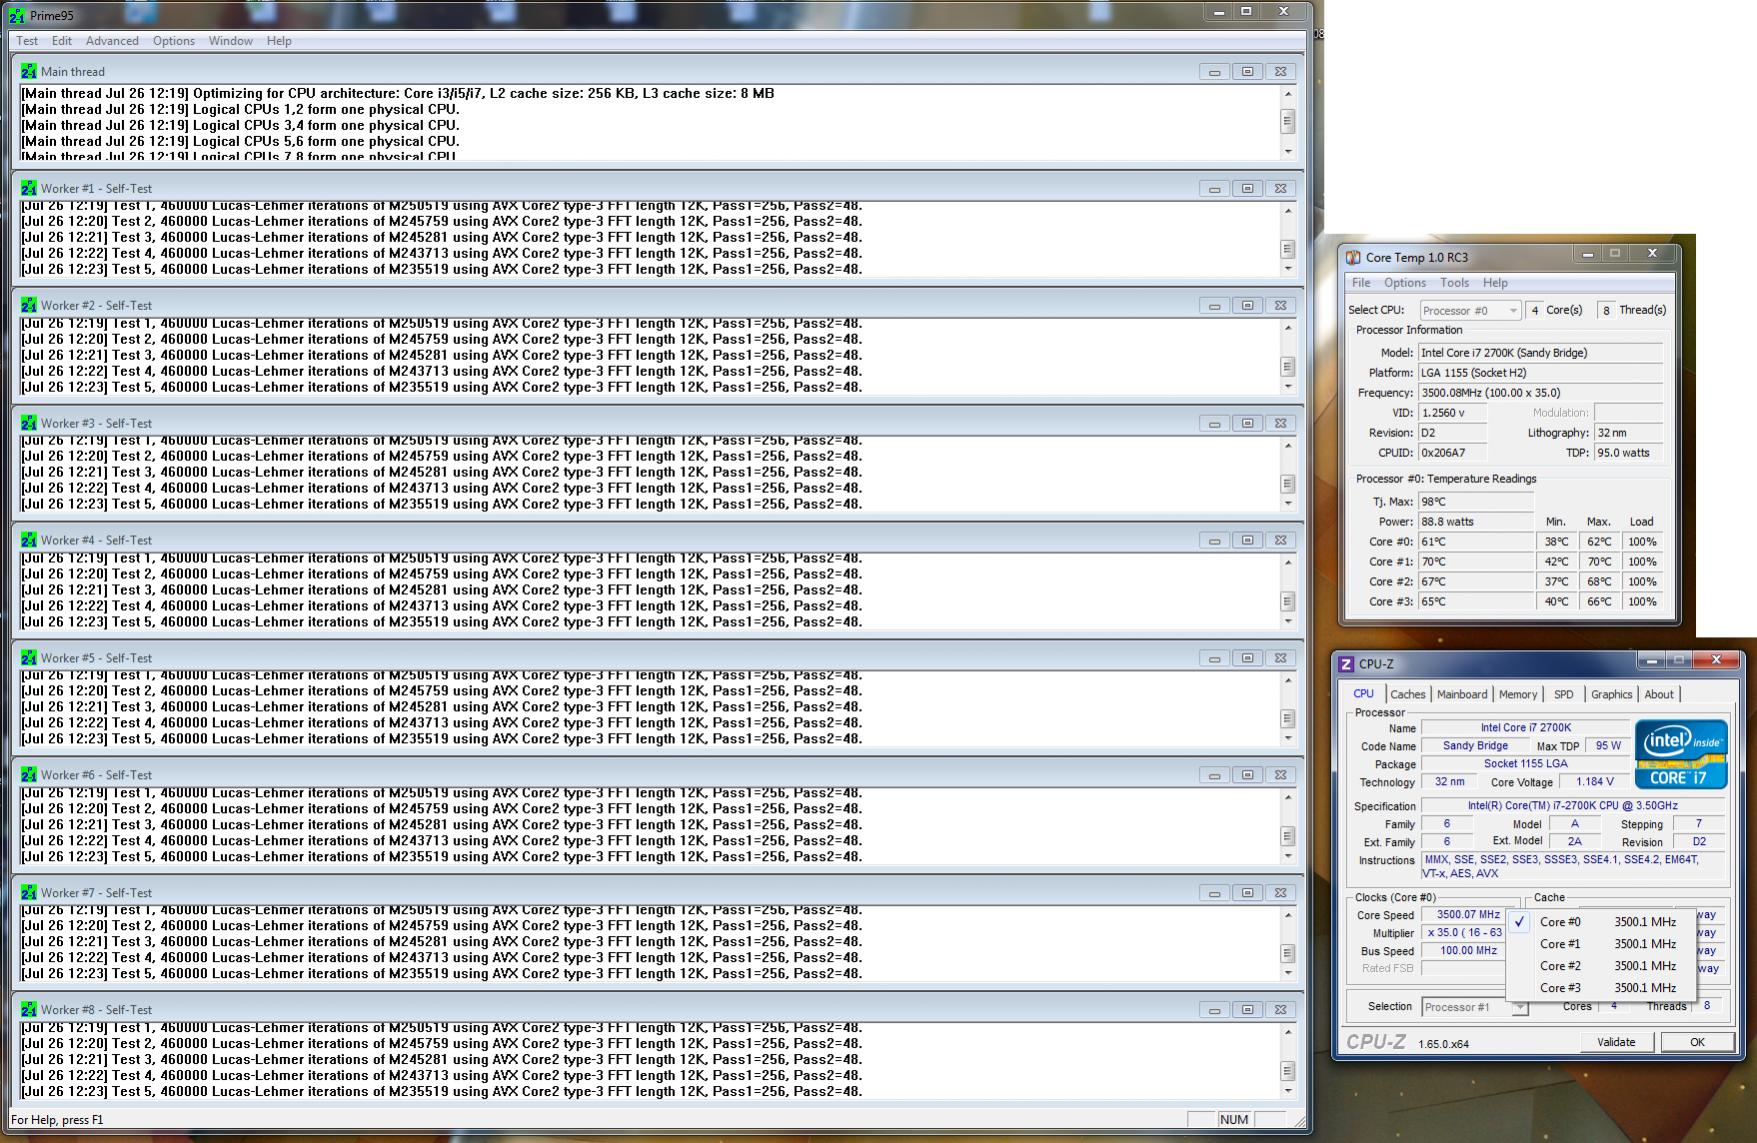
Task: Open Core Temp Tools menu
Action: (x=1454, y=283)
